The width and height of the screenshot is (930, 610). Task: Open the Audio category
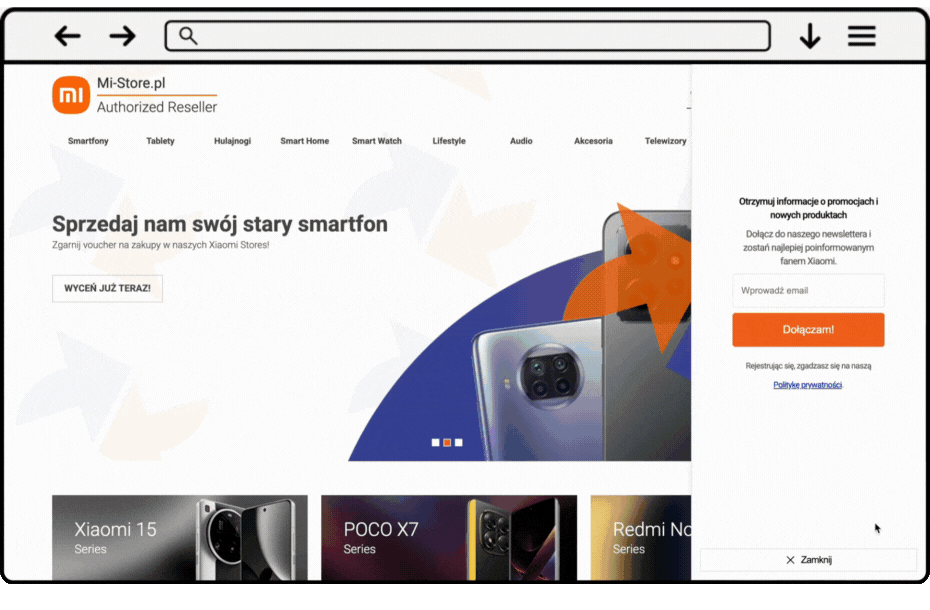[521, 141]
